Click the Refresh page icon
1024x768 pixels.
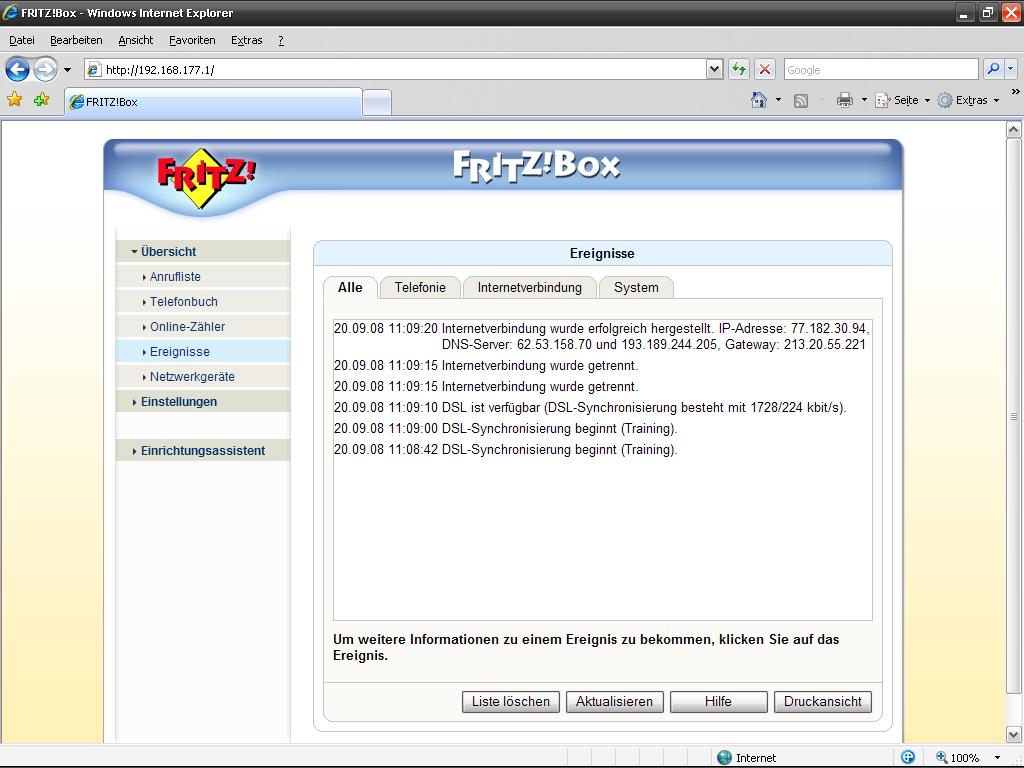coord(739,69)
